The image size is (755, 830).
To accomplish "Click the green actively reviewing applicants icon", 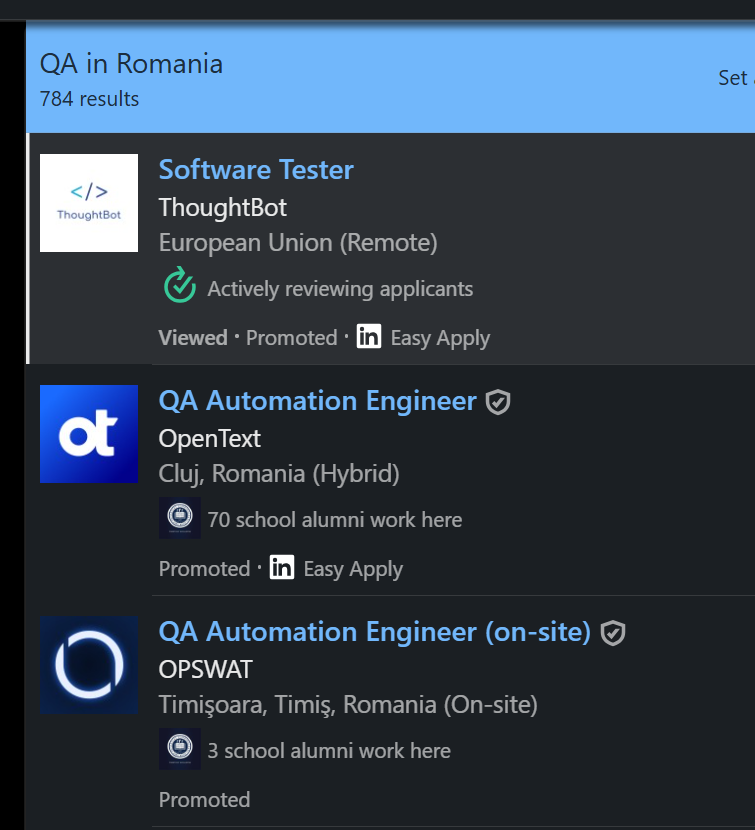I will tap(180, 285).
